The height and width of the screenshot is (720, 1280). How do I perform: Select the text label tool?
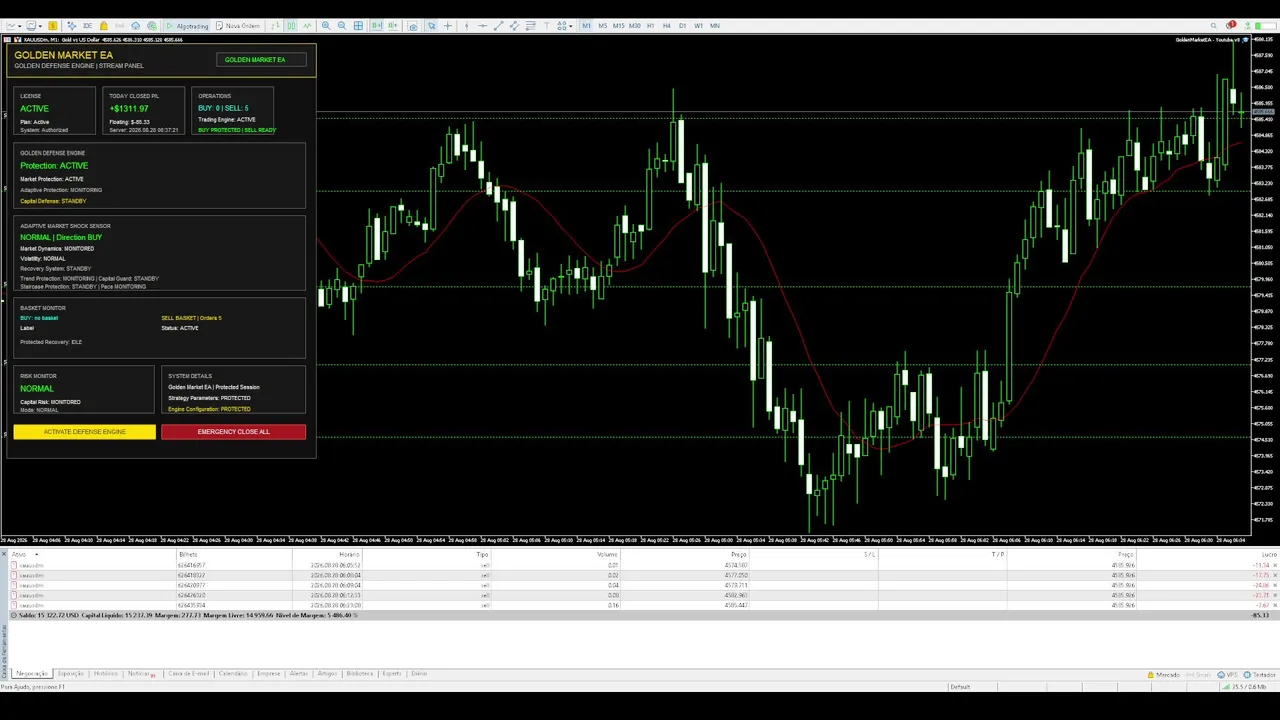click(x=546, y=26)
